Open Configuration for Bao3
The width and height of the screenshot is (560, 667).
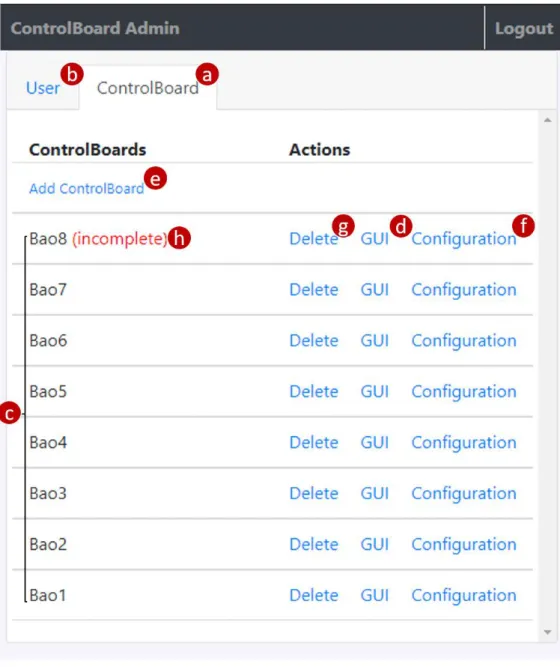(x=464, y=494)
